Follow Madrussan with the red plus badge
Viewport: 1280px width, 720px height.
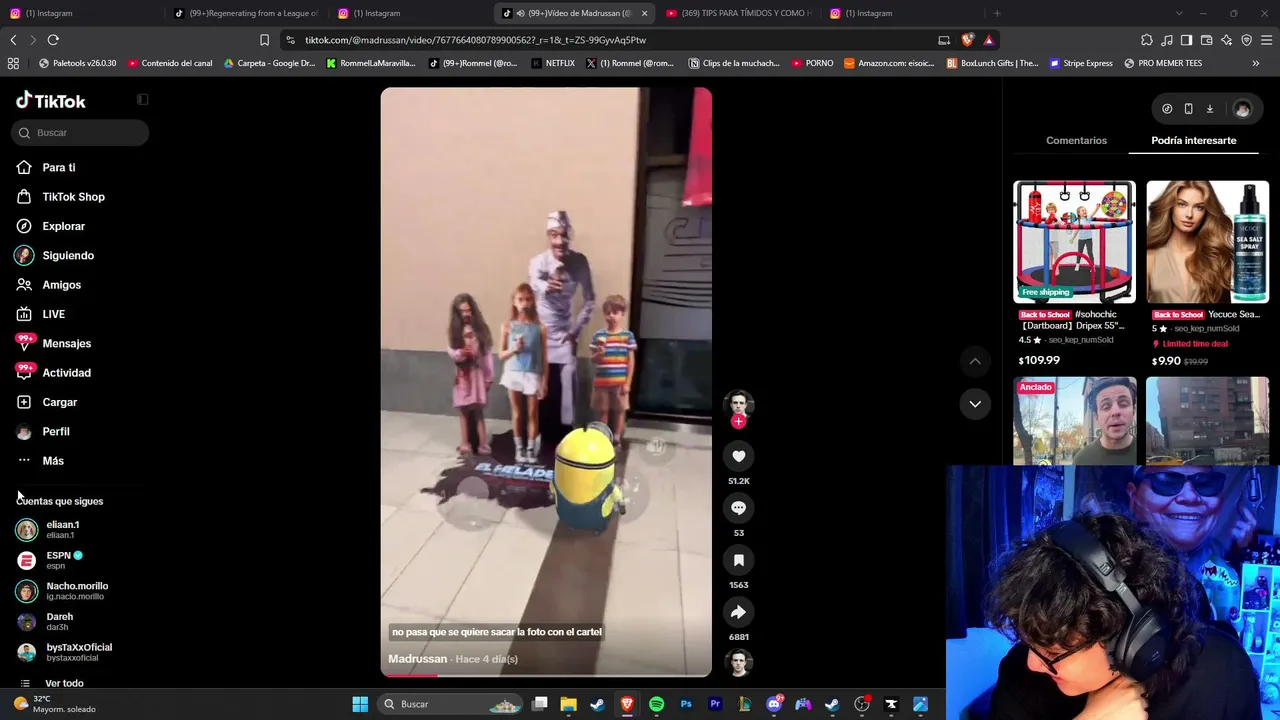pos(738,422)
